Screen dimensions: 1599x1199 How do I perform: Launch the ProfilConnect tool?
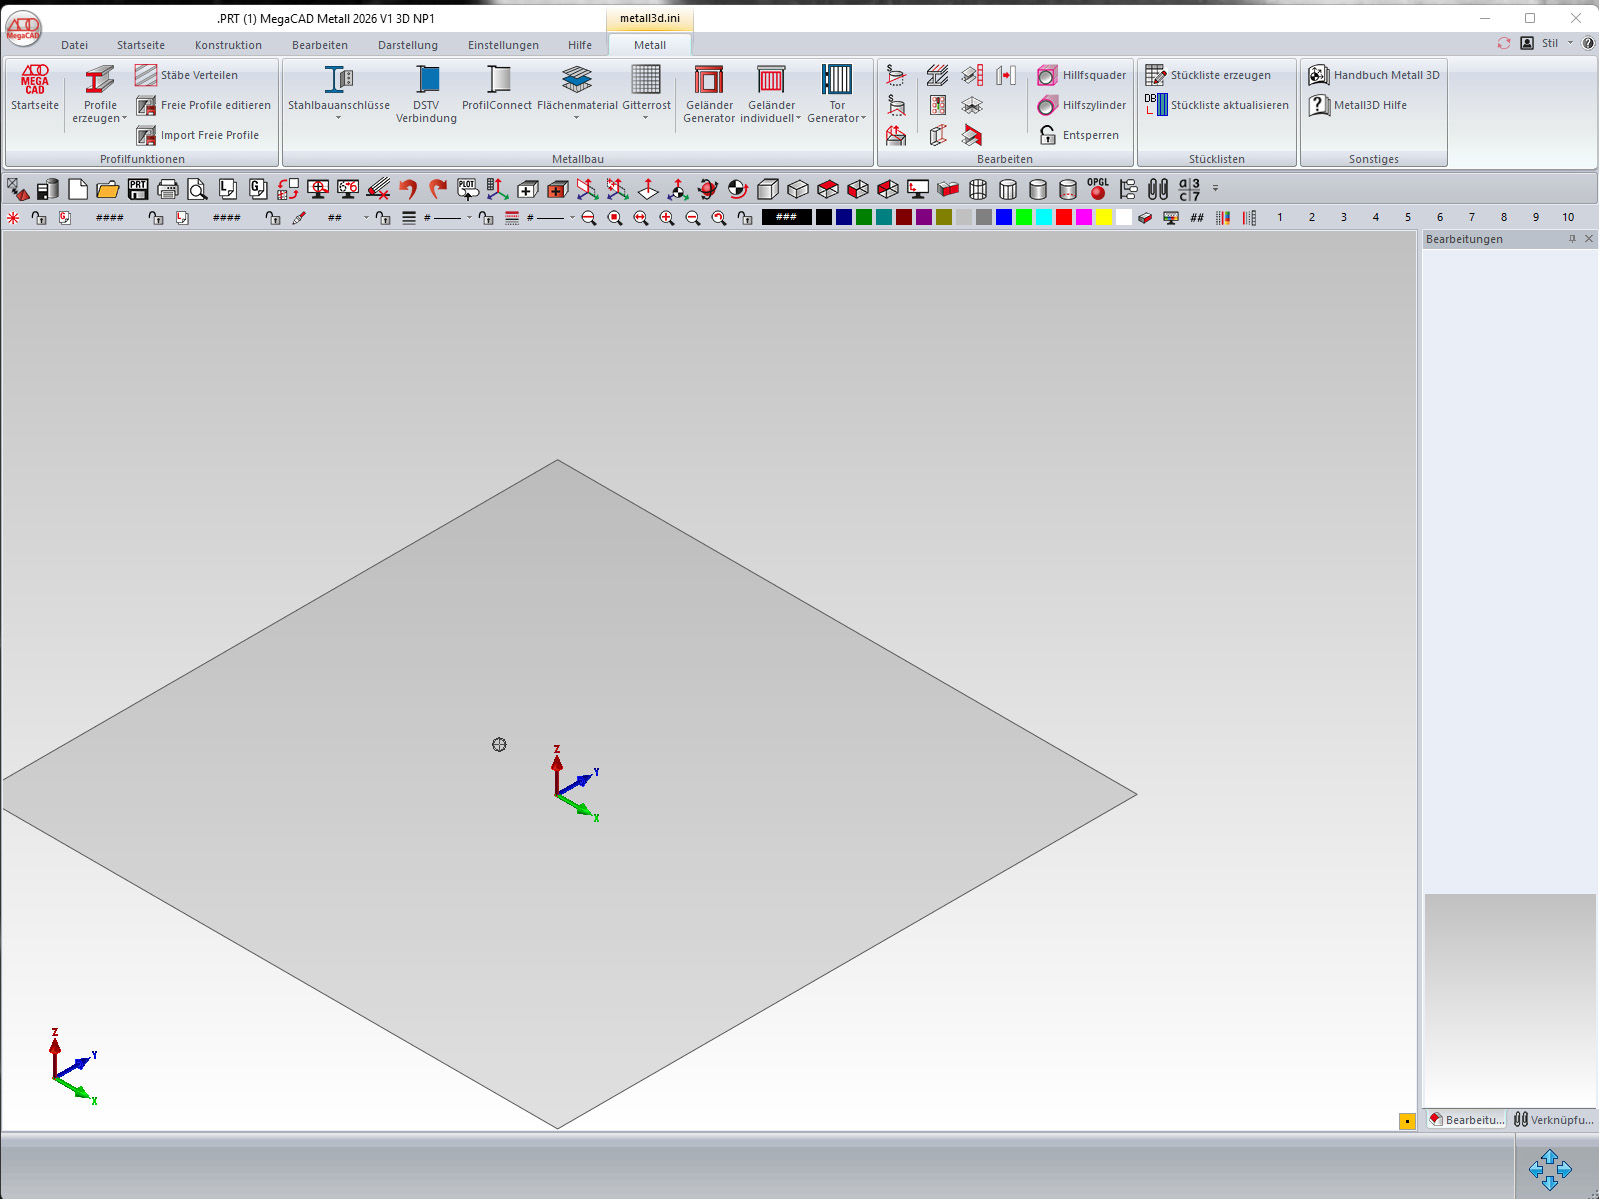pyautogui.click(x=497, y=88)
